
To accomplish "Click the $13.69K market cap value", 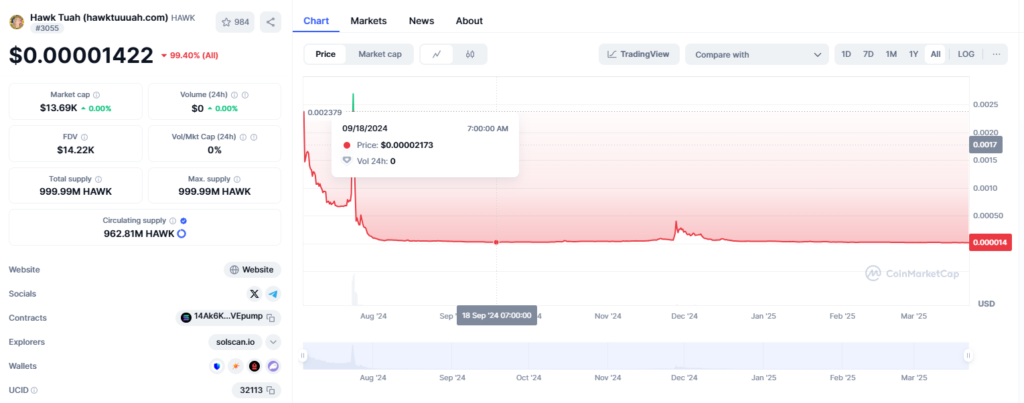I will pyautogui.click(x=59, y=108).
